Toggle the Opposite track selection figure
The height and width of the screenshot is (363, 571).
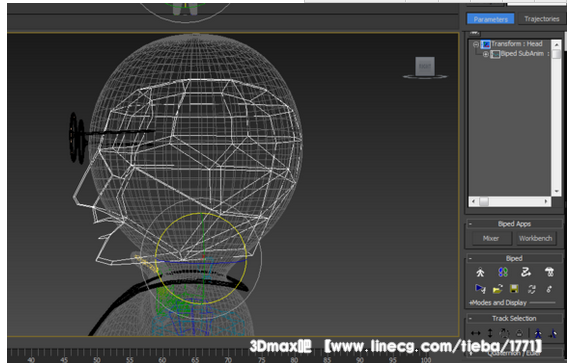point(553,333)
